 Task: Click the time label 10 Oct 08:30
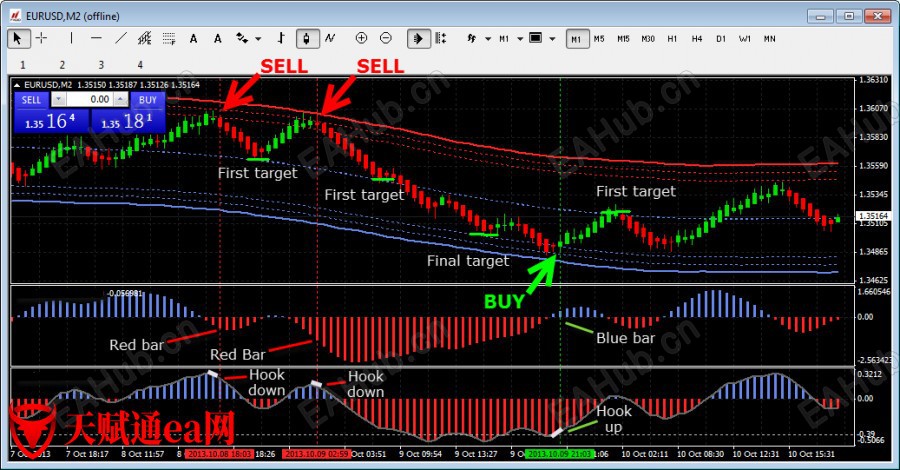pos(700,454)
